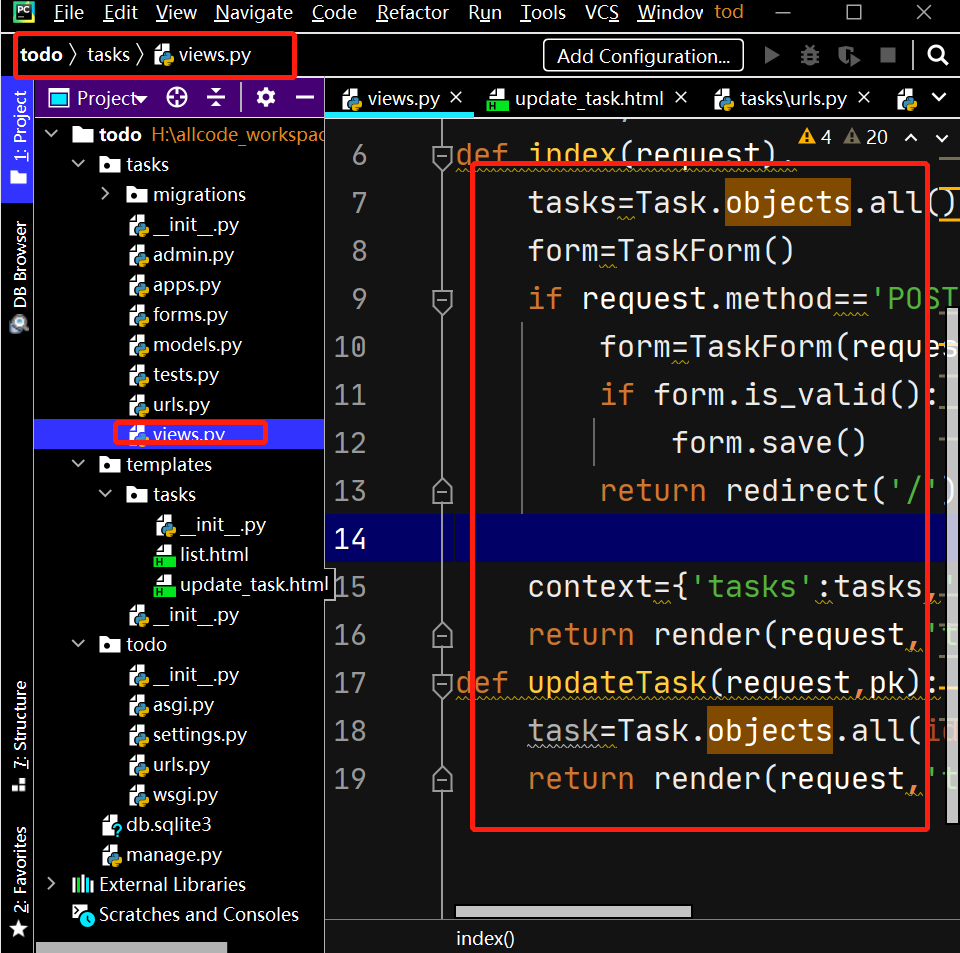Select db.sqlite3 file in tree
The image size is (960, 953).
[156, 824]
